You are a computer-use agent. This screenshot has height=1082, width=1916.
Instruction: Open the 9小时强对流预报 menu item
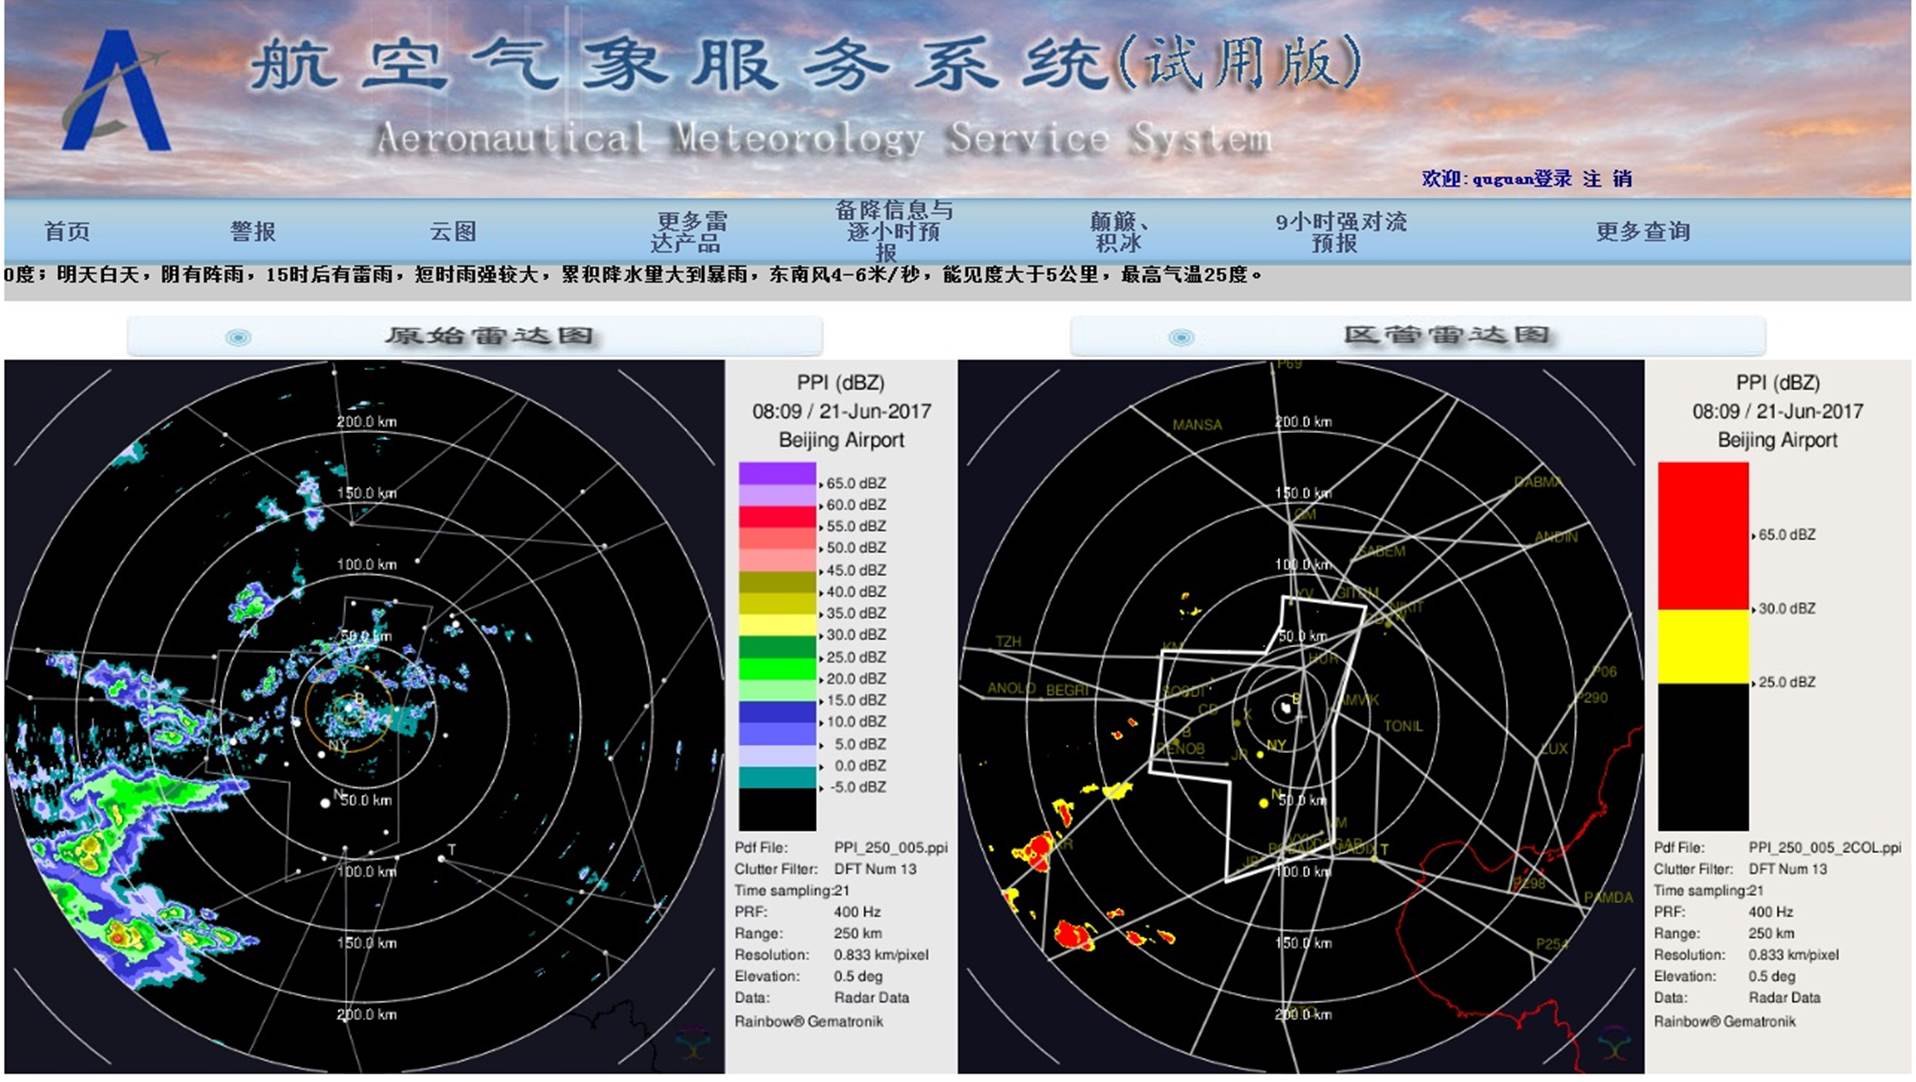[x=1340, y=232]
